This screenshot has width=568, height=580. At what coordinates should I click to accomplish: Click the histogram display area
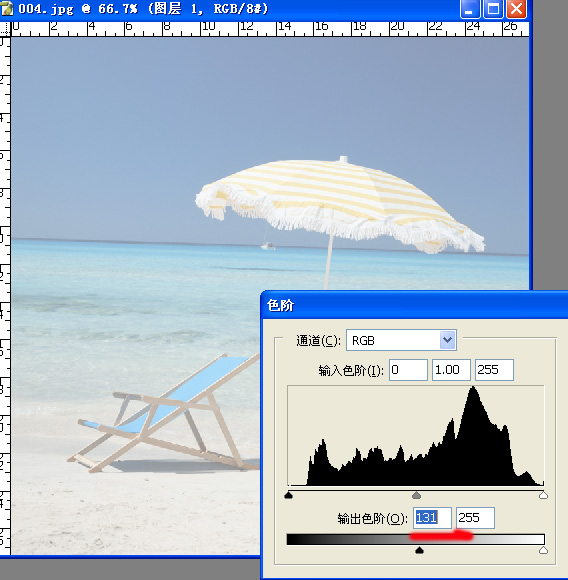point(416,436)
